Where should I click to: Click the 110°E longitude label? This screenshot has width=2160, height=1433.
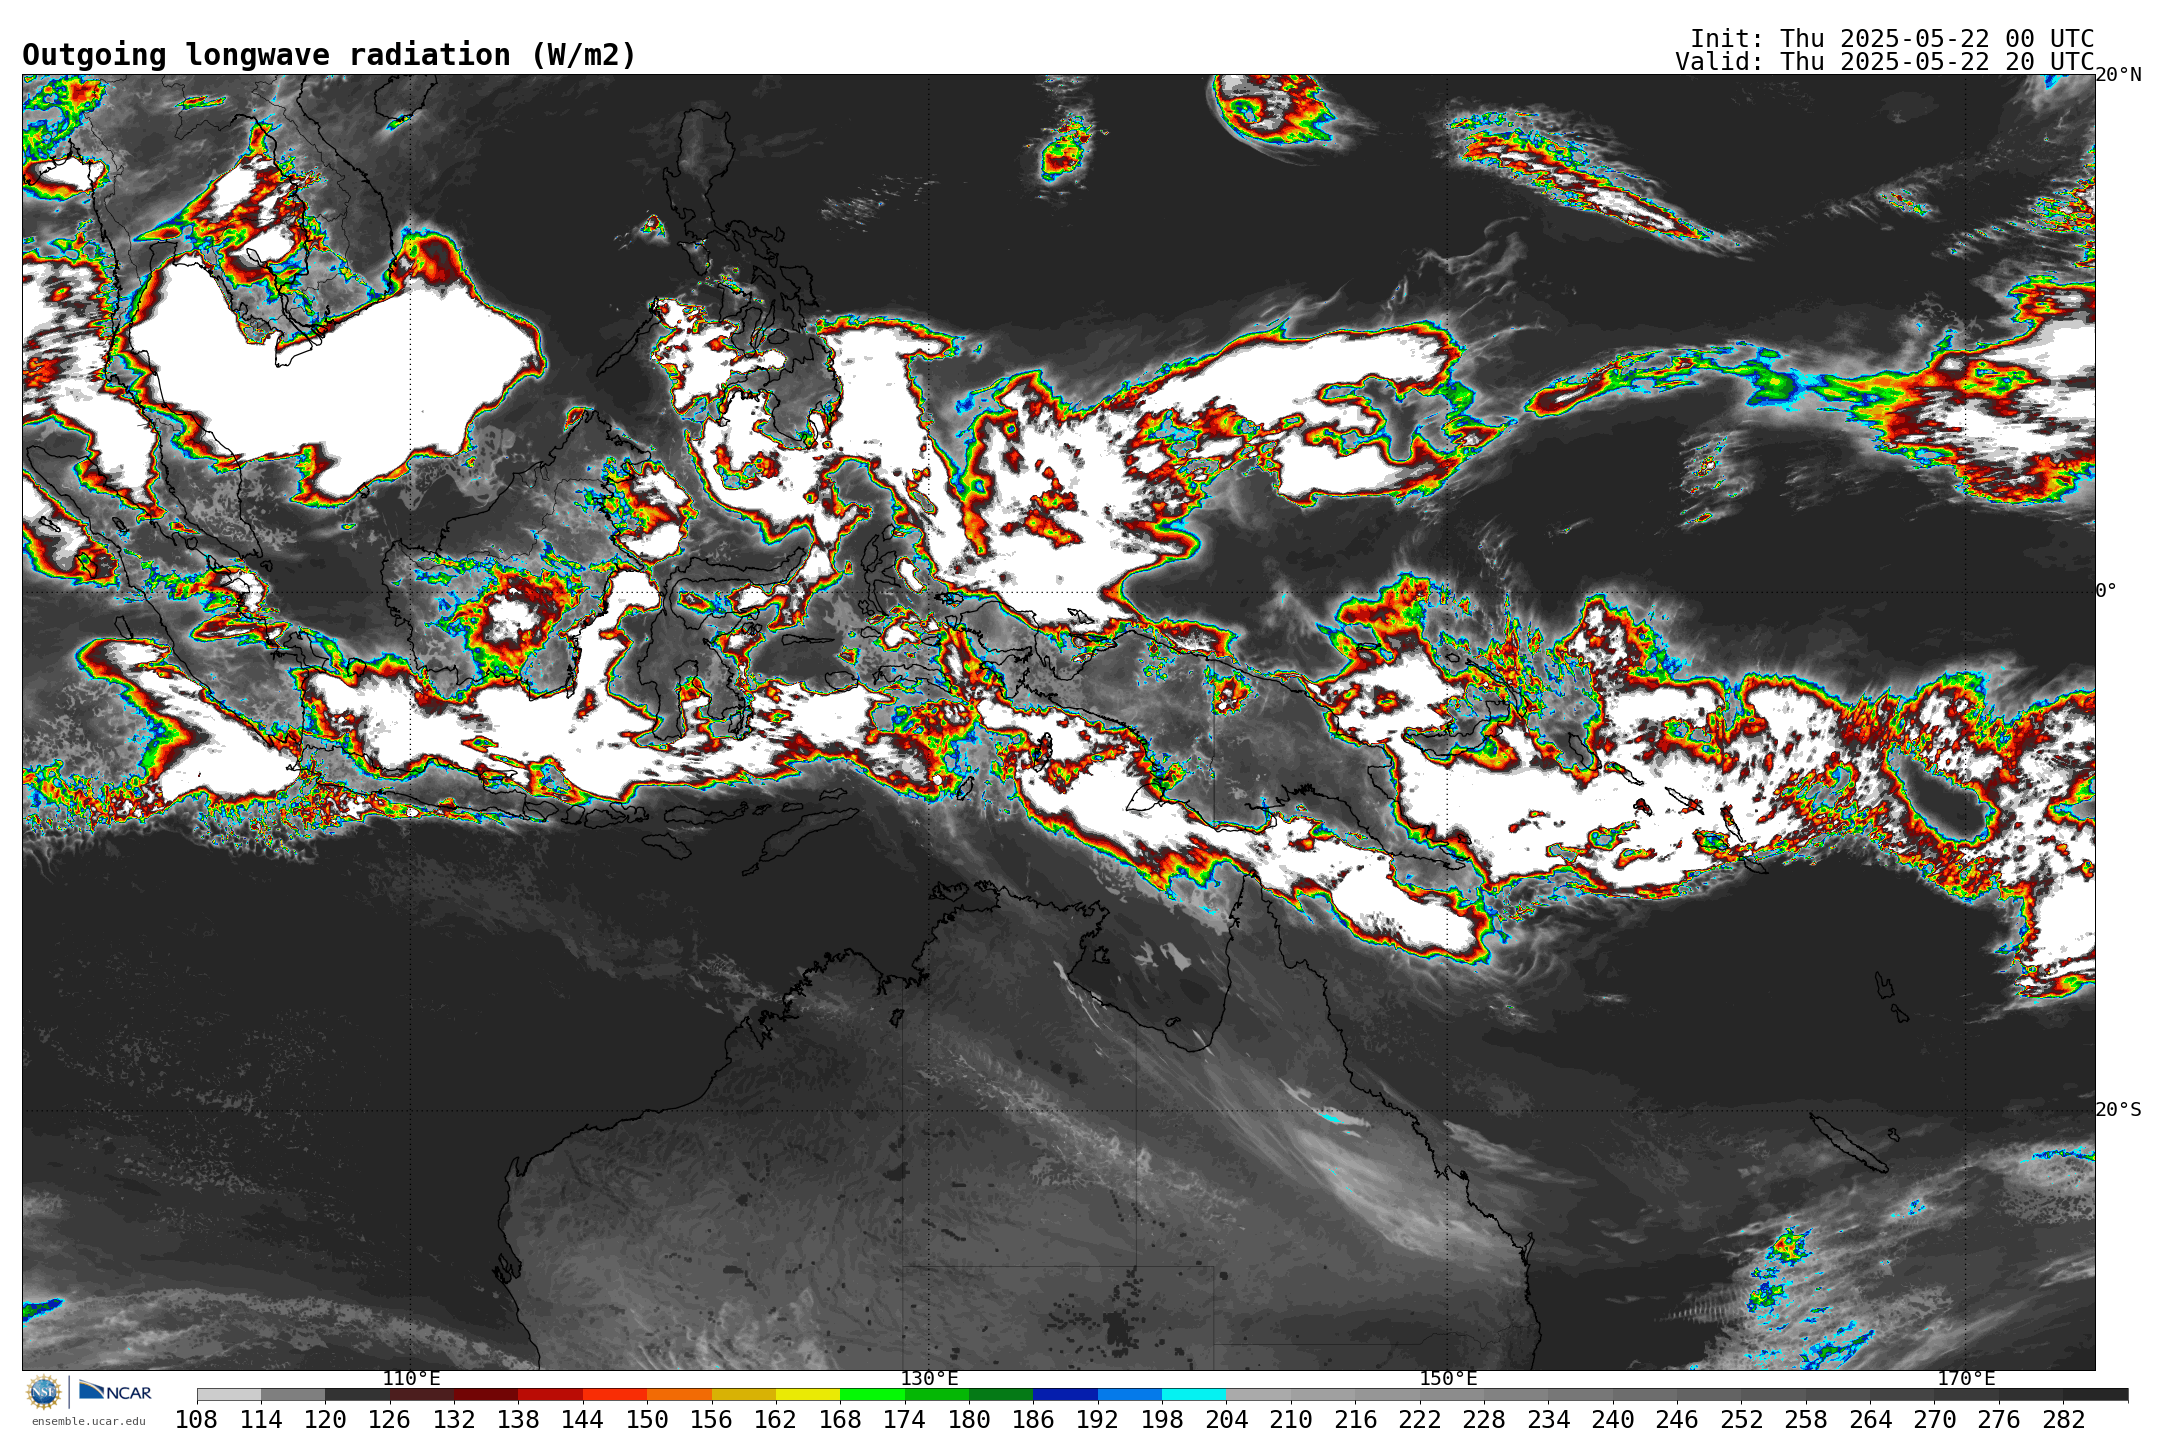[411, 1379]
